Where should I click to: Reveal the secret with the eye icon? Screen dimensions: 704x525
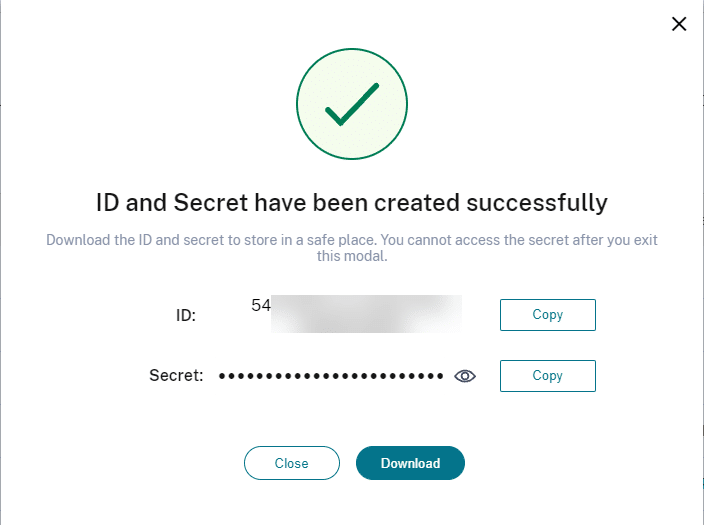coord(465,376)
